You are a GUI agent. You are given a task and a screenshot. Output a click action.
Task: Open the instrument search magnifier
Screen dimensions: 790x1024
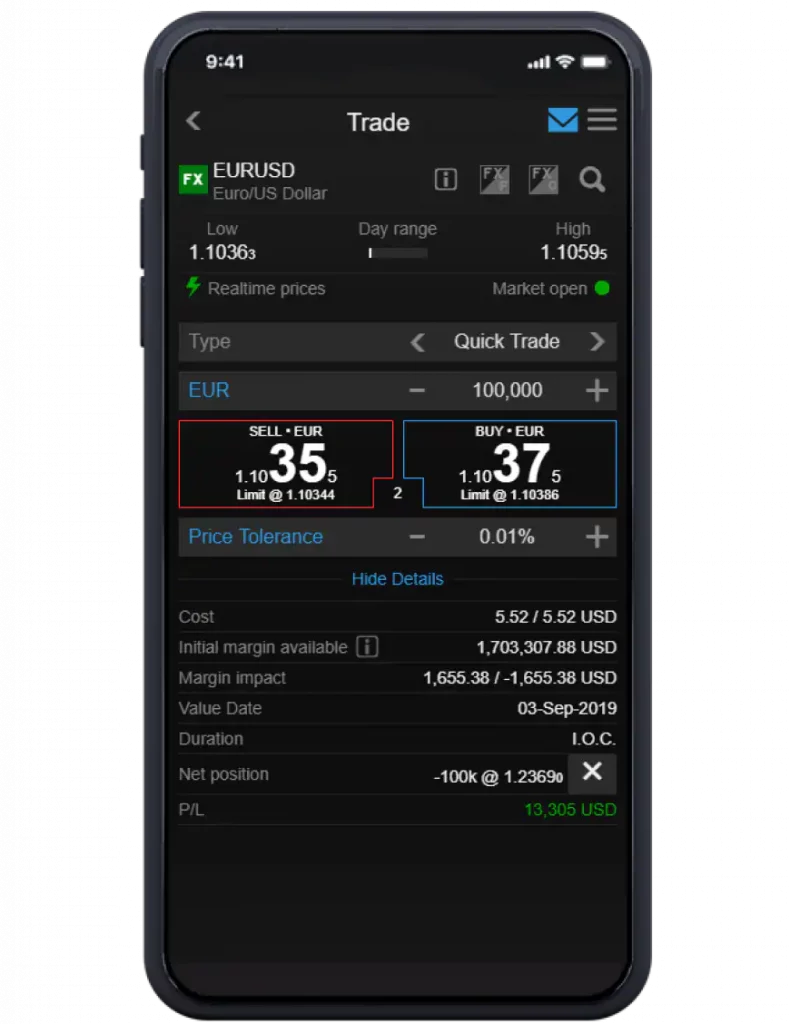592,179
